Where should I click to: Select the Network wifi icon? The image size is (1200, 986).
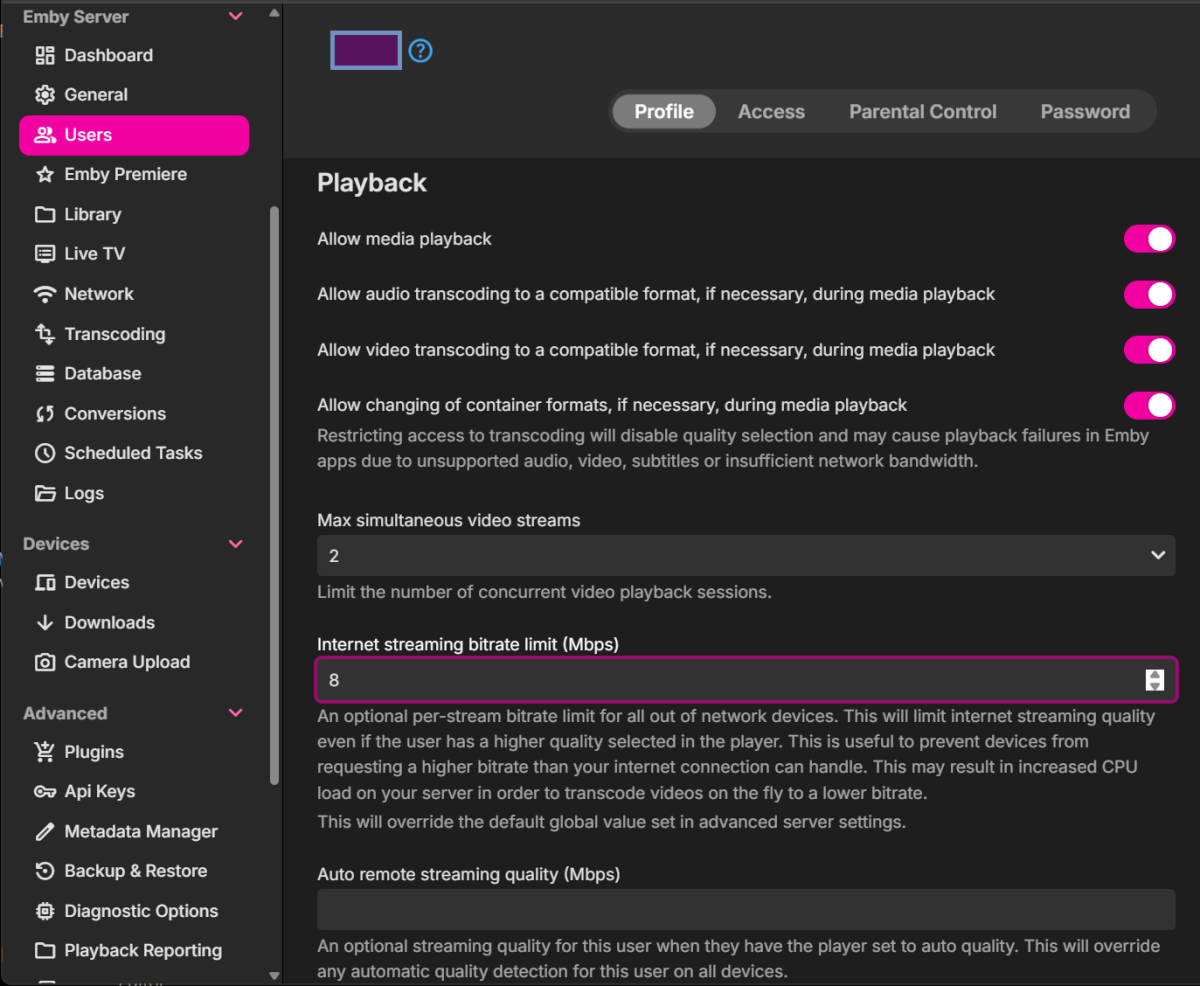click(x=44, y=294)
